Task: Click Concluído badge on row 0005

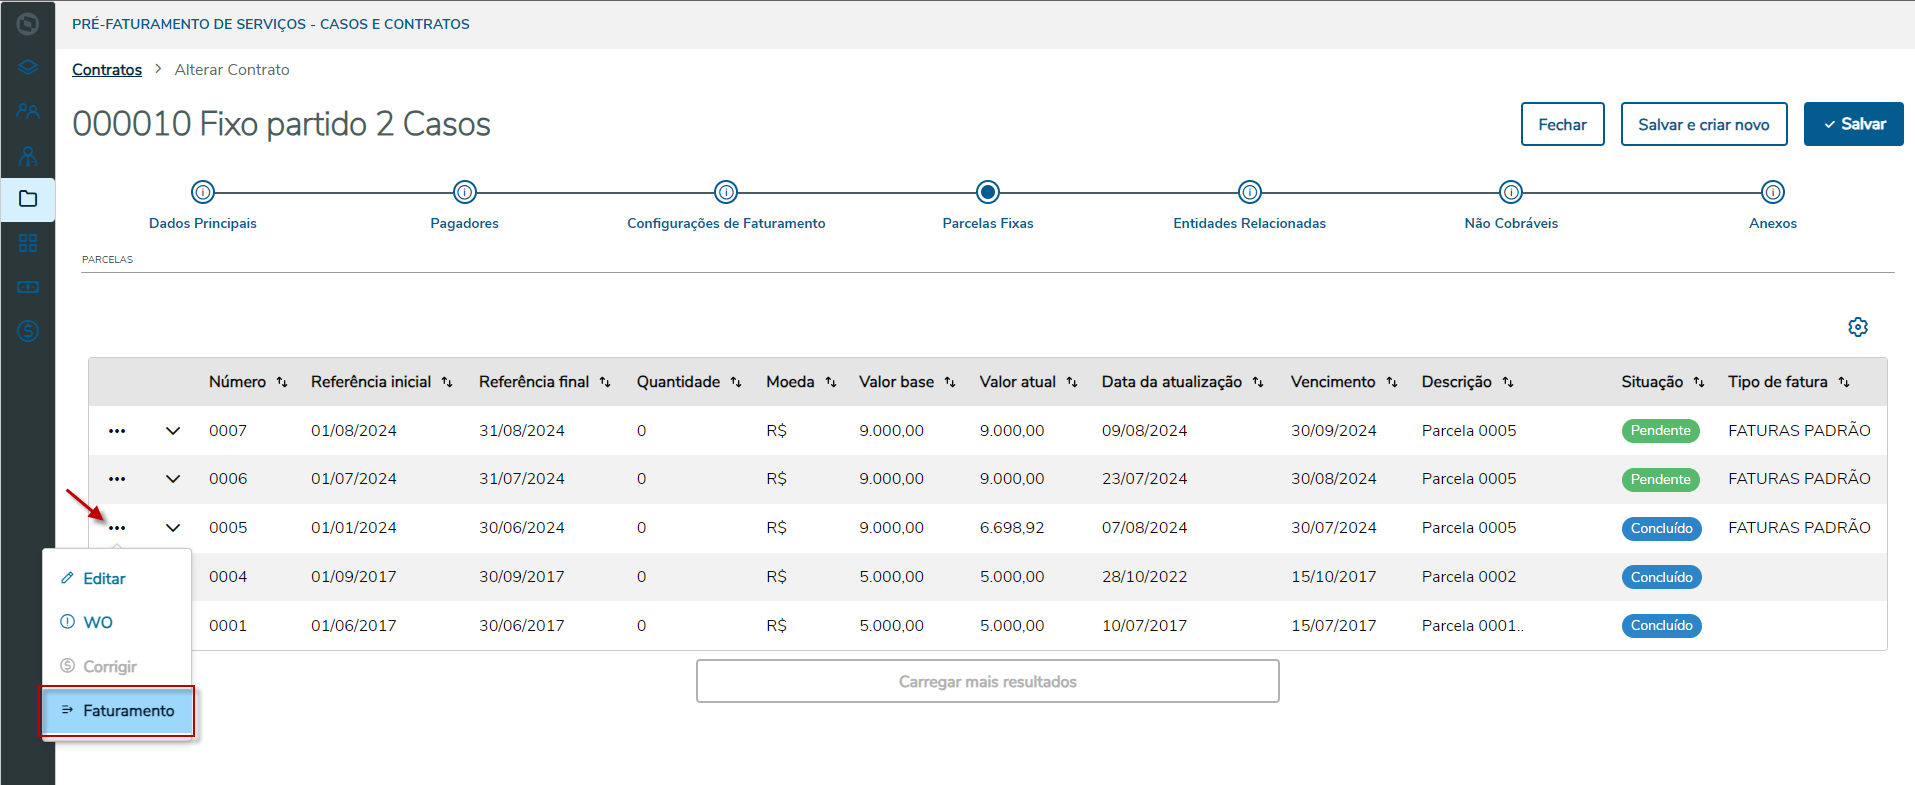Action: 1661,528
